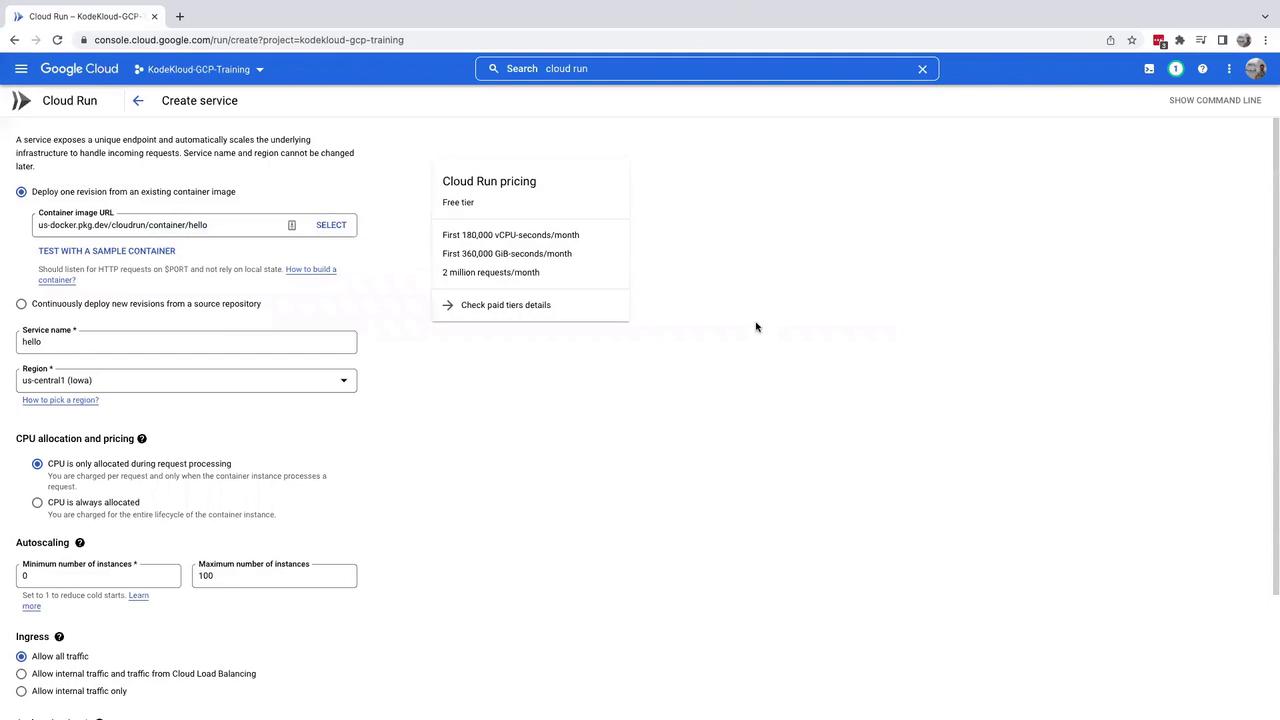Screen dimensions: 1280x720
Task: Select Allow all traffic ingress option
Action: click(21, 657)
